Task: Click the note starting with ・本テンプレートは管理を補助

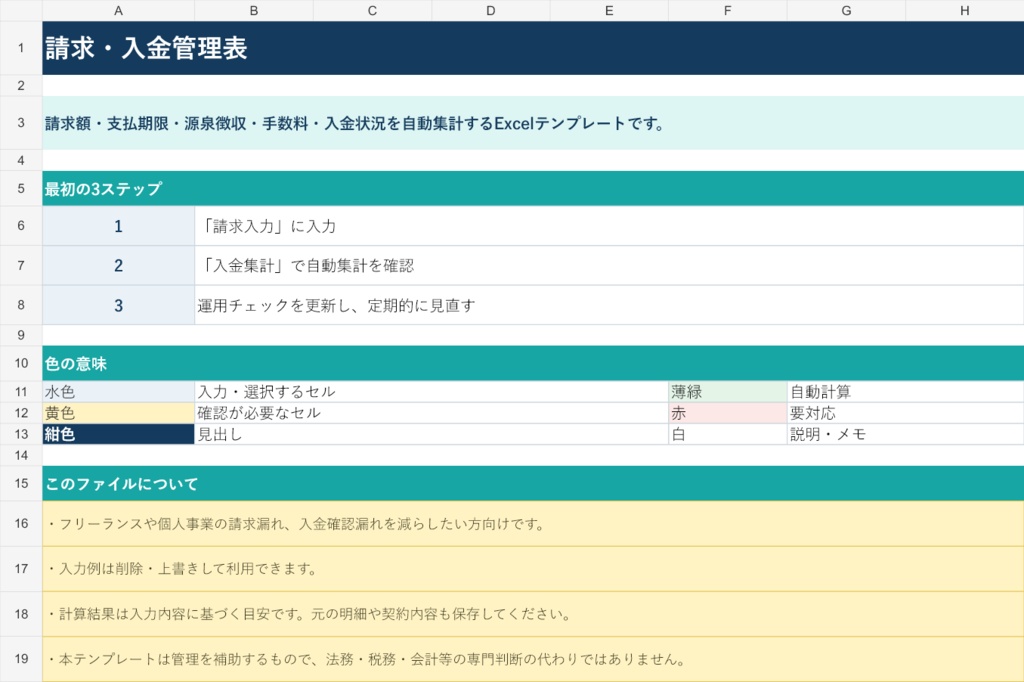Action: [x=533, y=659]
